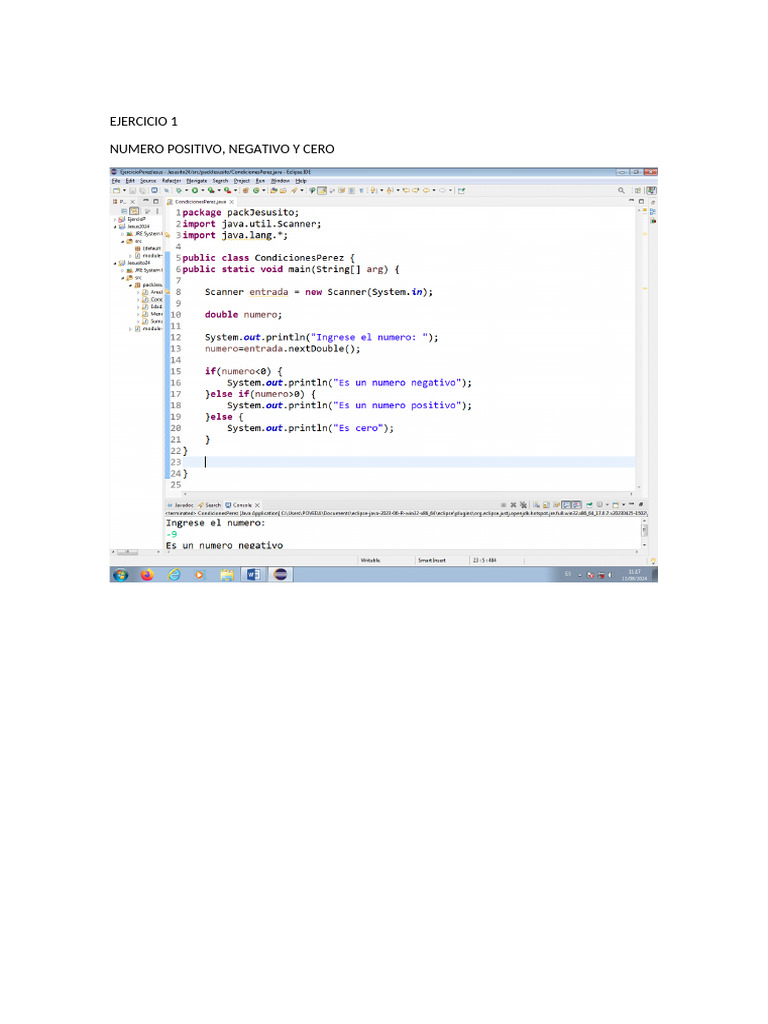
Task: Switch to the Javadoc tab
Action: pos(180,505)
